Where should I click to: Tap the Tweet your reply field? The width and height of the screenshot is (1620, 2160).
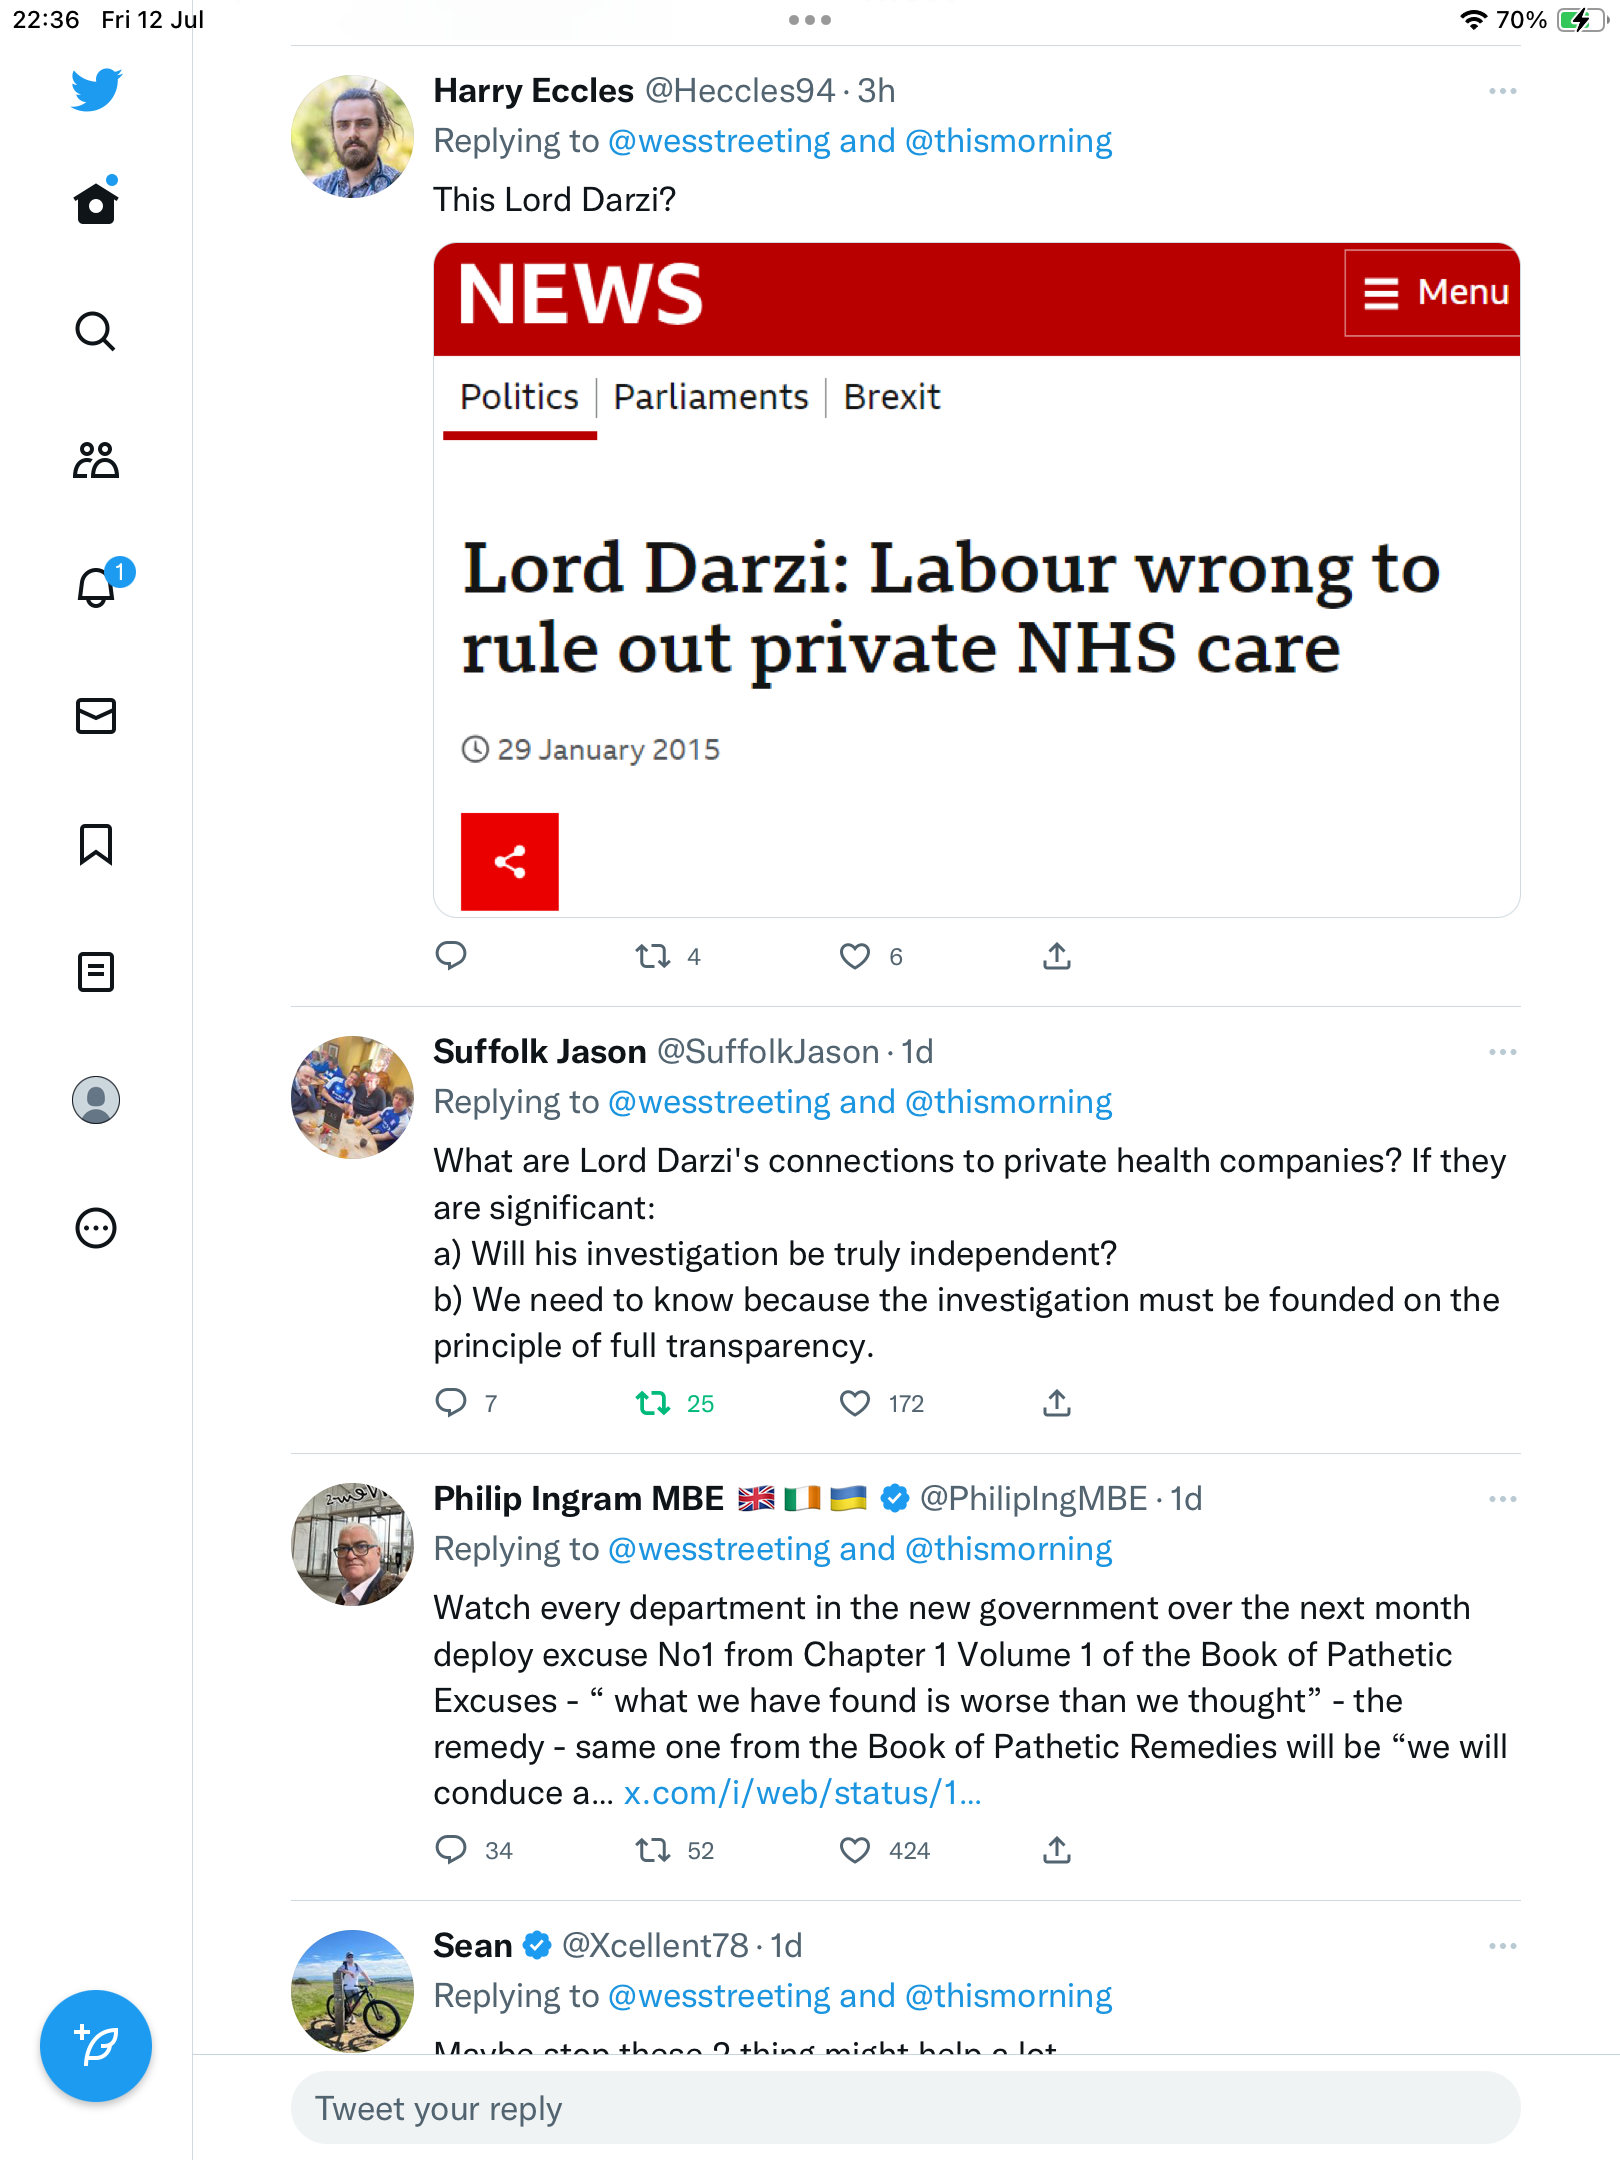click(905, 2108)
